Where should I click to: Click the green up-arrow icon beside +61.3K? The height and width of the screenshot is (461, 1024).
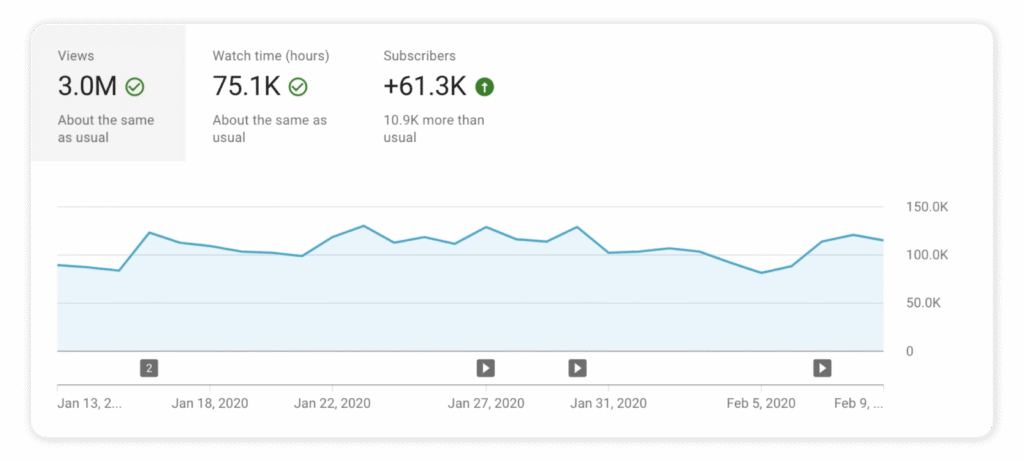coord(484,87)
